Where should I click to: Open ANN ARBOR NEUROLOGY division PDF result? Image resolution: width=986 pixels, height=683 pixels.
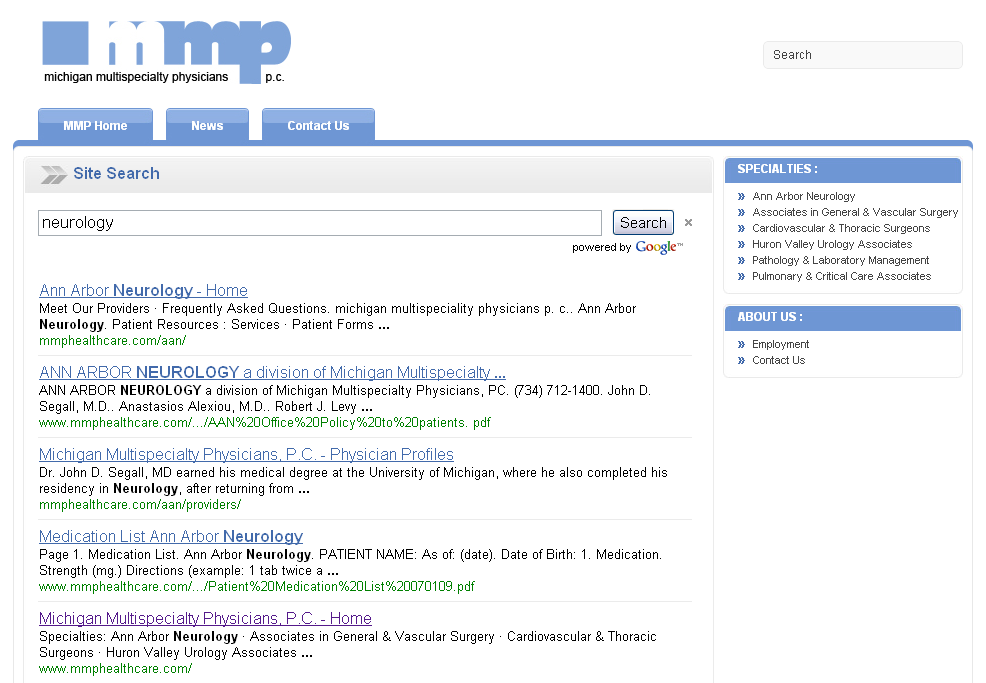coord(272,373)
